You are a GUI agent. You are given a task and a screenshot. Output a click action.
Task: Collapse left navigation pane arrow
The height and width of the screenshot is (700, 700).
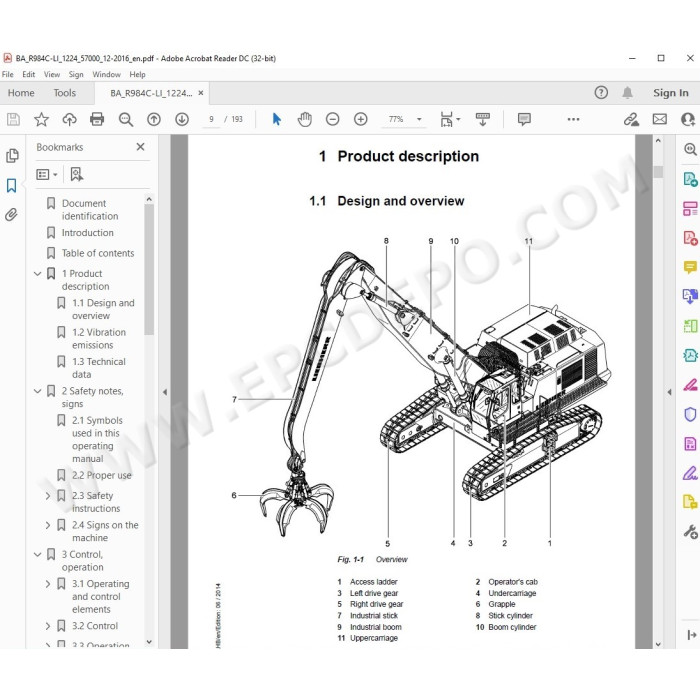pos(165,392)
